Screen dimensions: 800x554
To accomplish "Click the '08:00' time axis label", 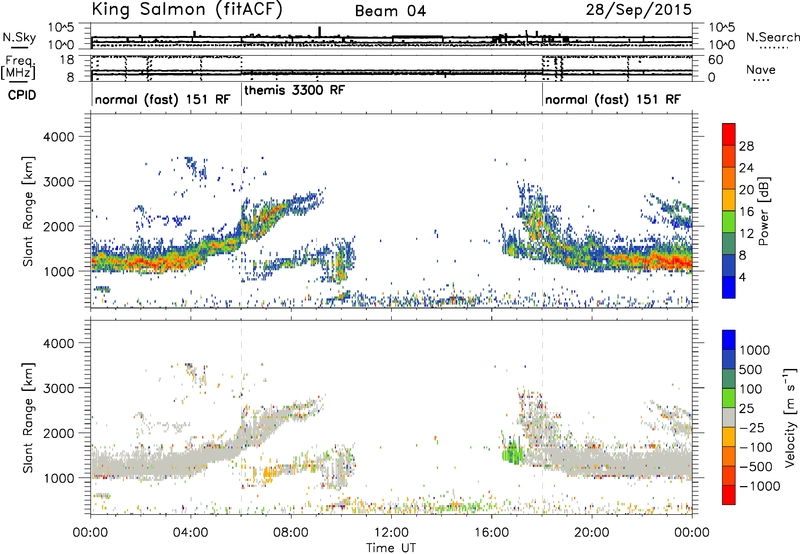I will tap(291, 533).
